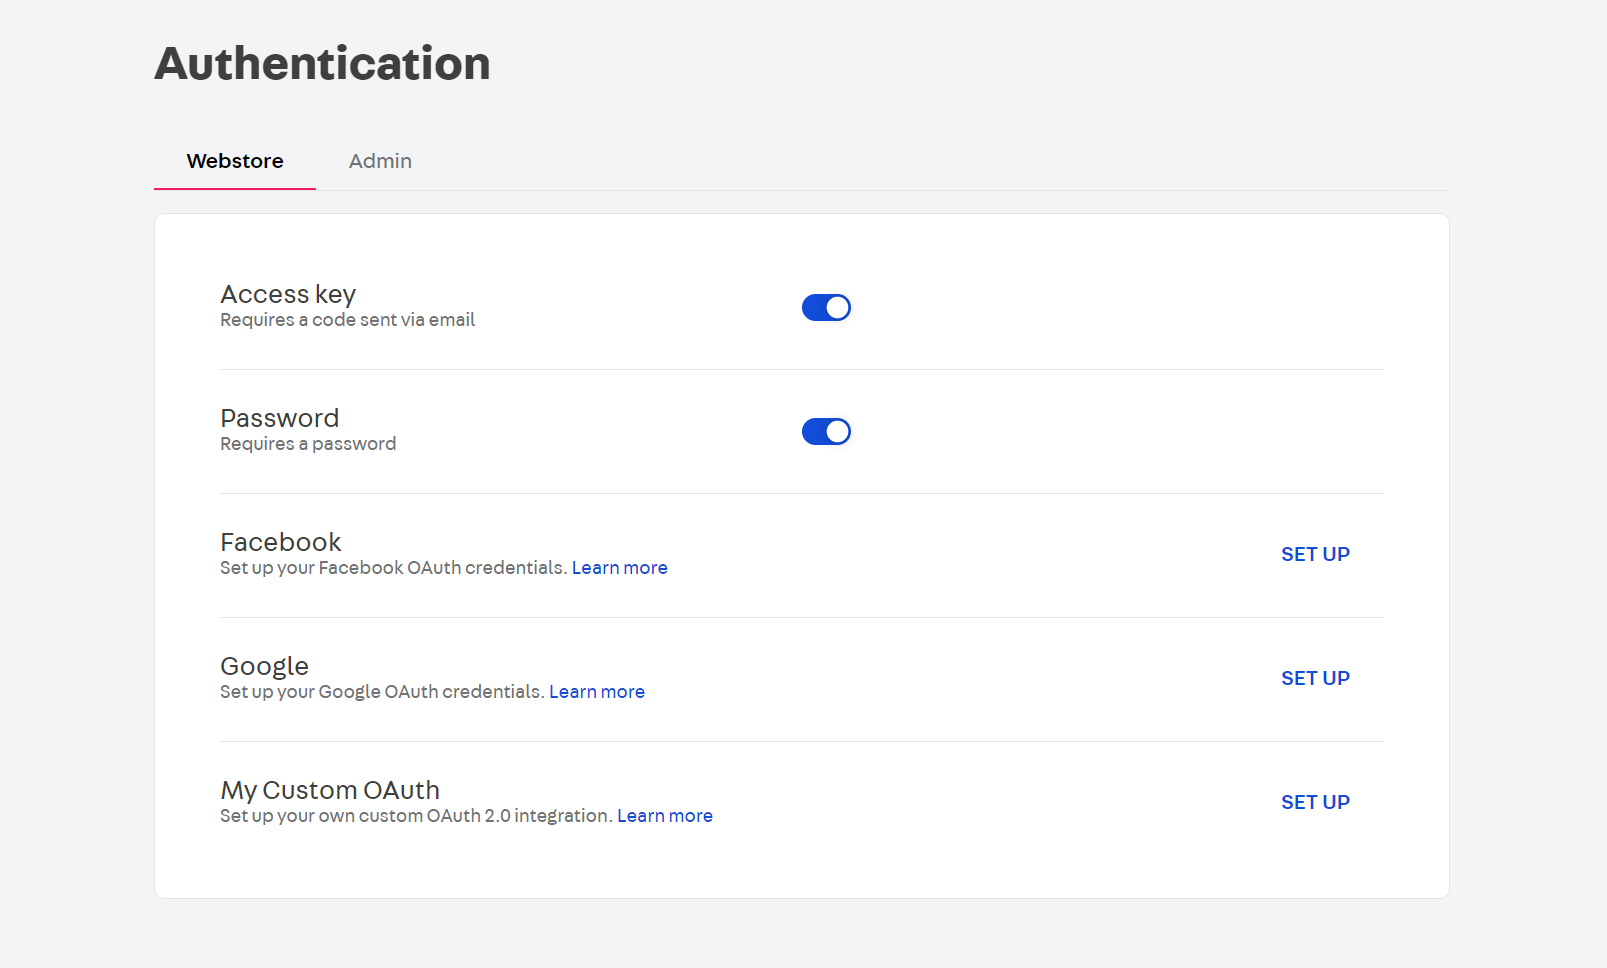Click the Authentication page title

pyautogui.click(x=322, y=64)
